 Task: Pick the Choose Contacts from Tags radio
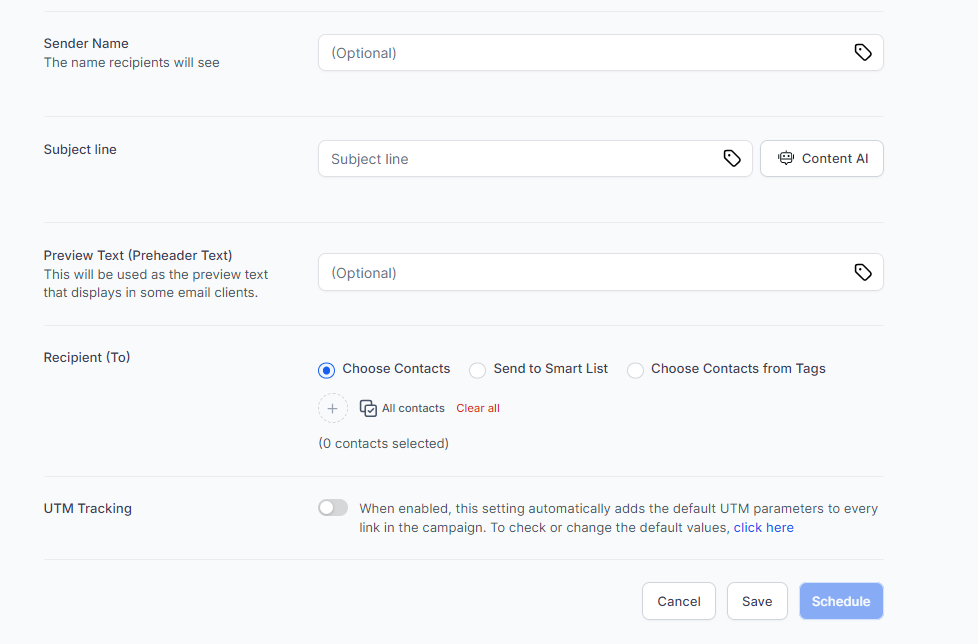pyautogui.click(x=635, y=370)
